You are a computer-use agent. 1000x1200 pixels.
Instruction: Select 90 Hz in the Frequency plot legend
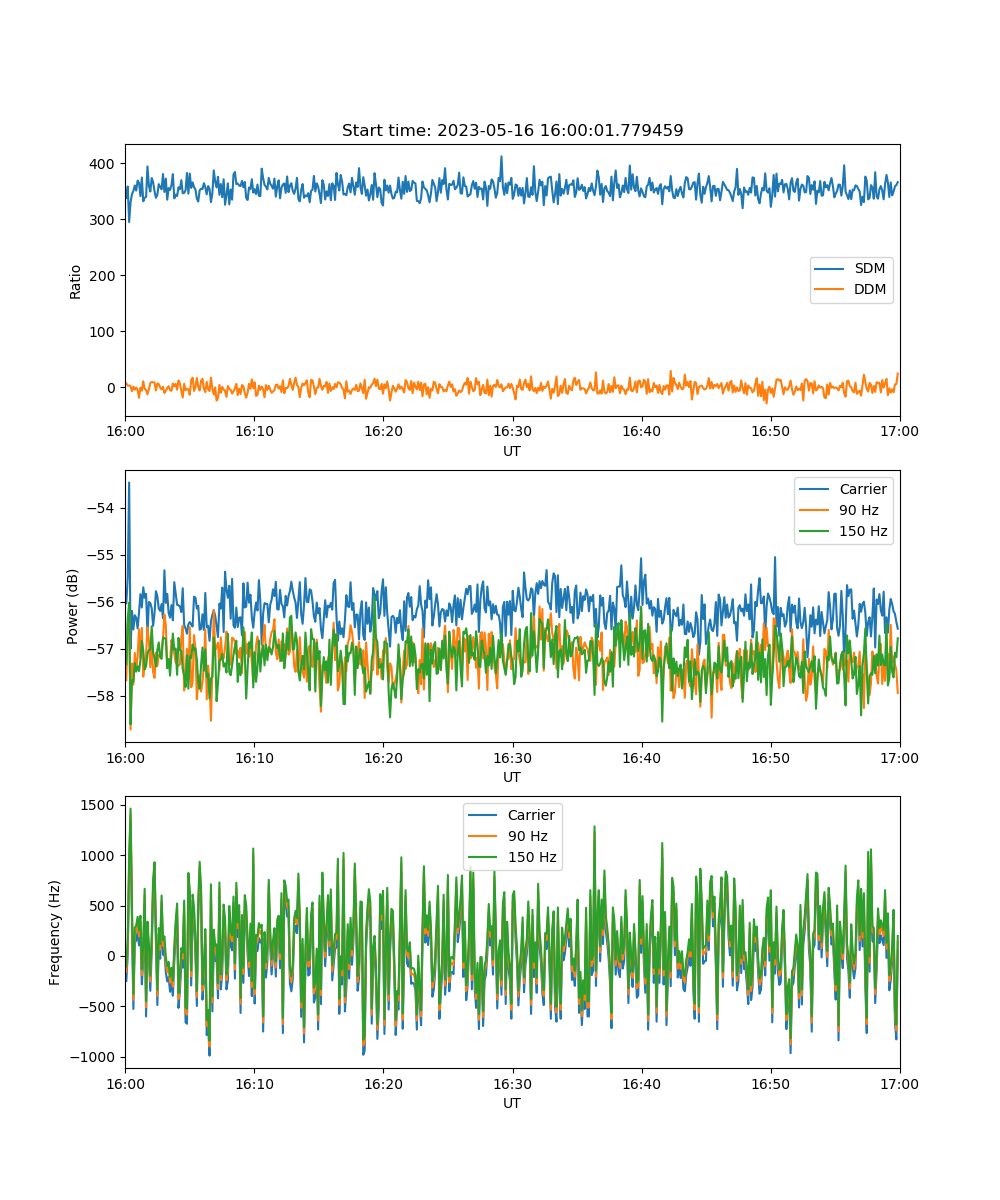[526, 836]
